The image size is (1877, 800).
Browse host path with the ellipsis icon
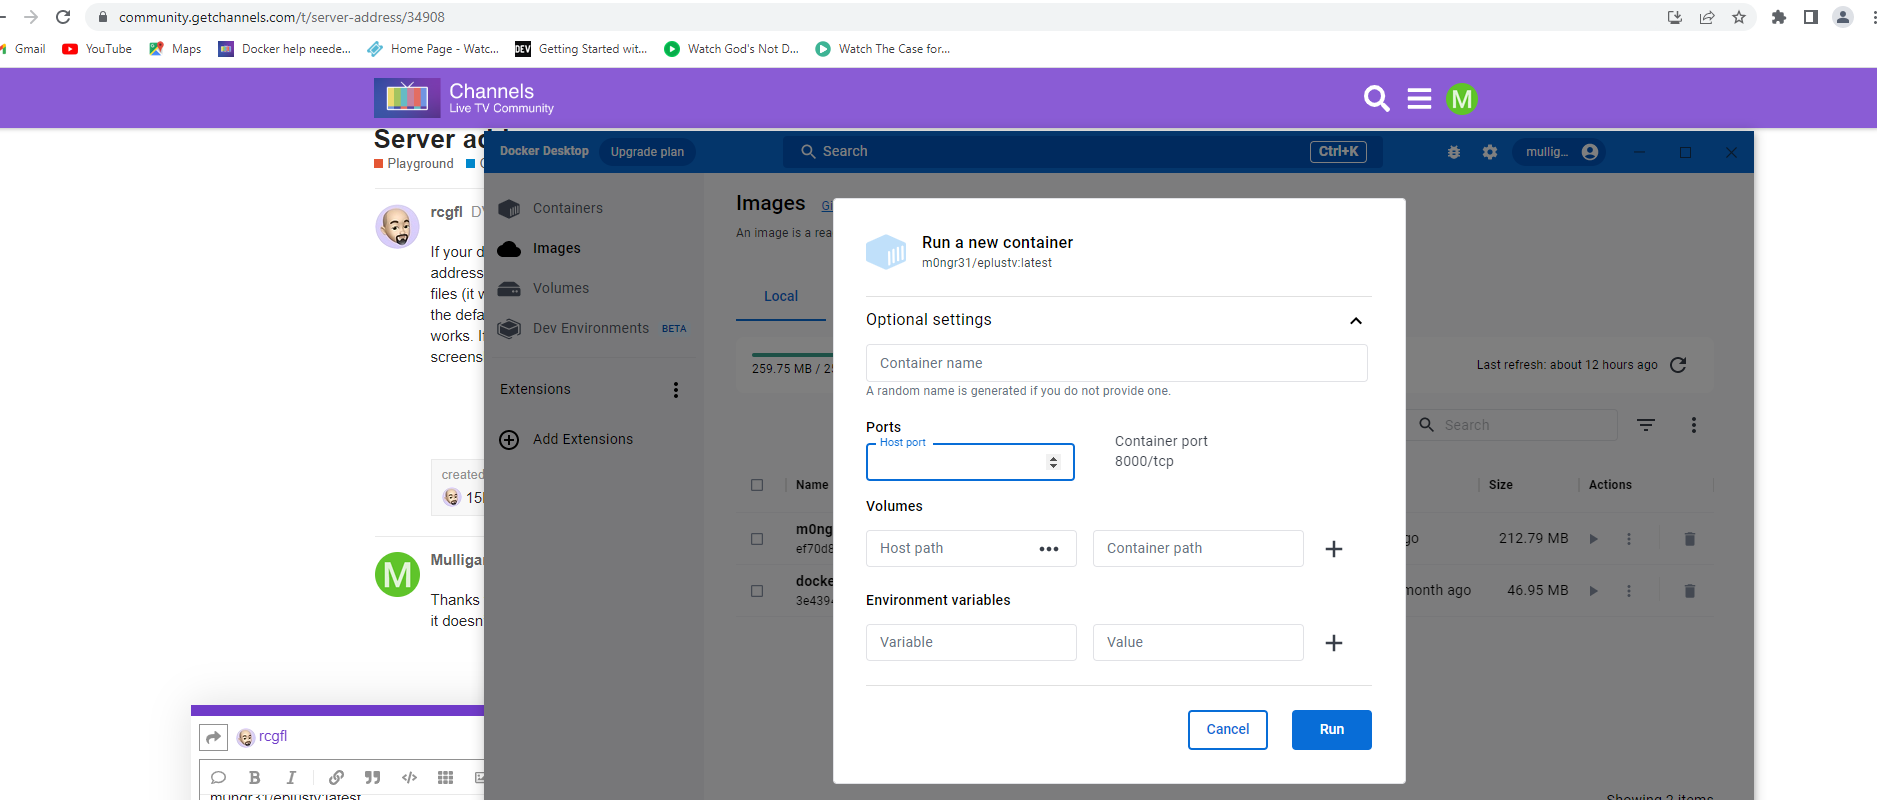(1048, 549)
